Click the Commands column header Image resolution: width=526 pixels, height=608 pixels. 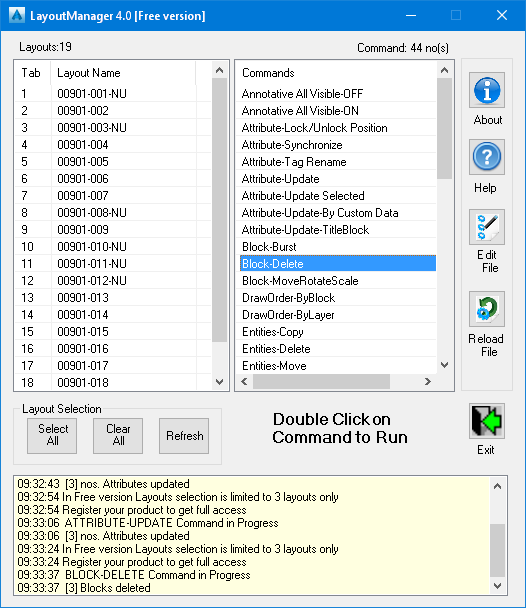coord(336,73)
